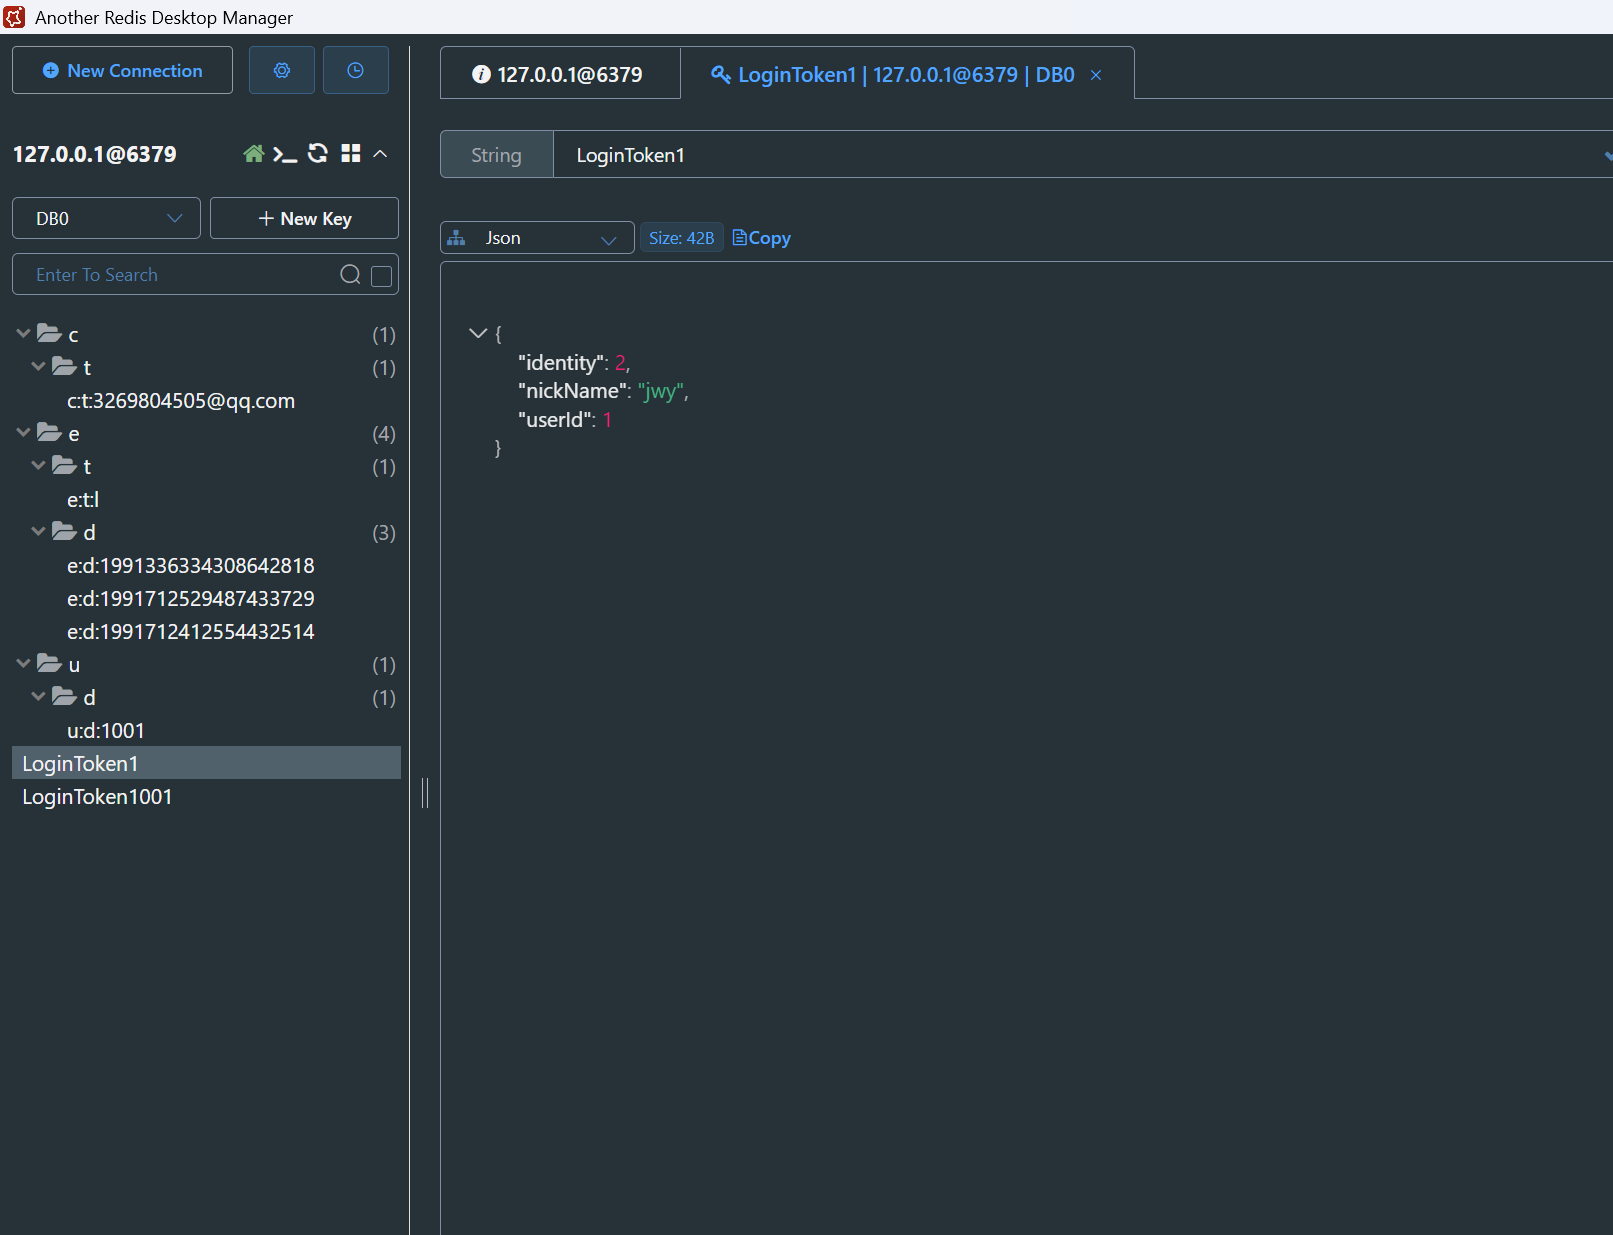Viewport: 1613px width, 1235px height.
Task: Open the settings gear button
Action: pyautogui.click(x=282, y=70)
